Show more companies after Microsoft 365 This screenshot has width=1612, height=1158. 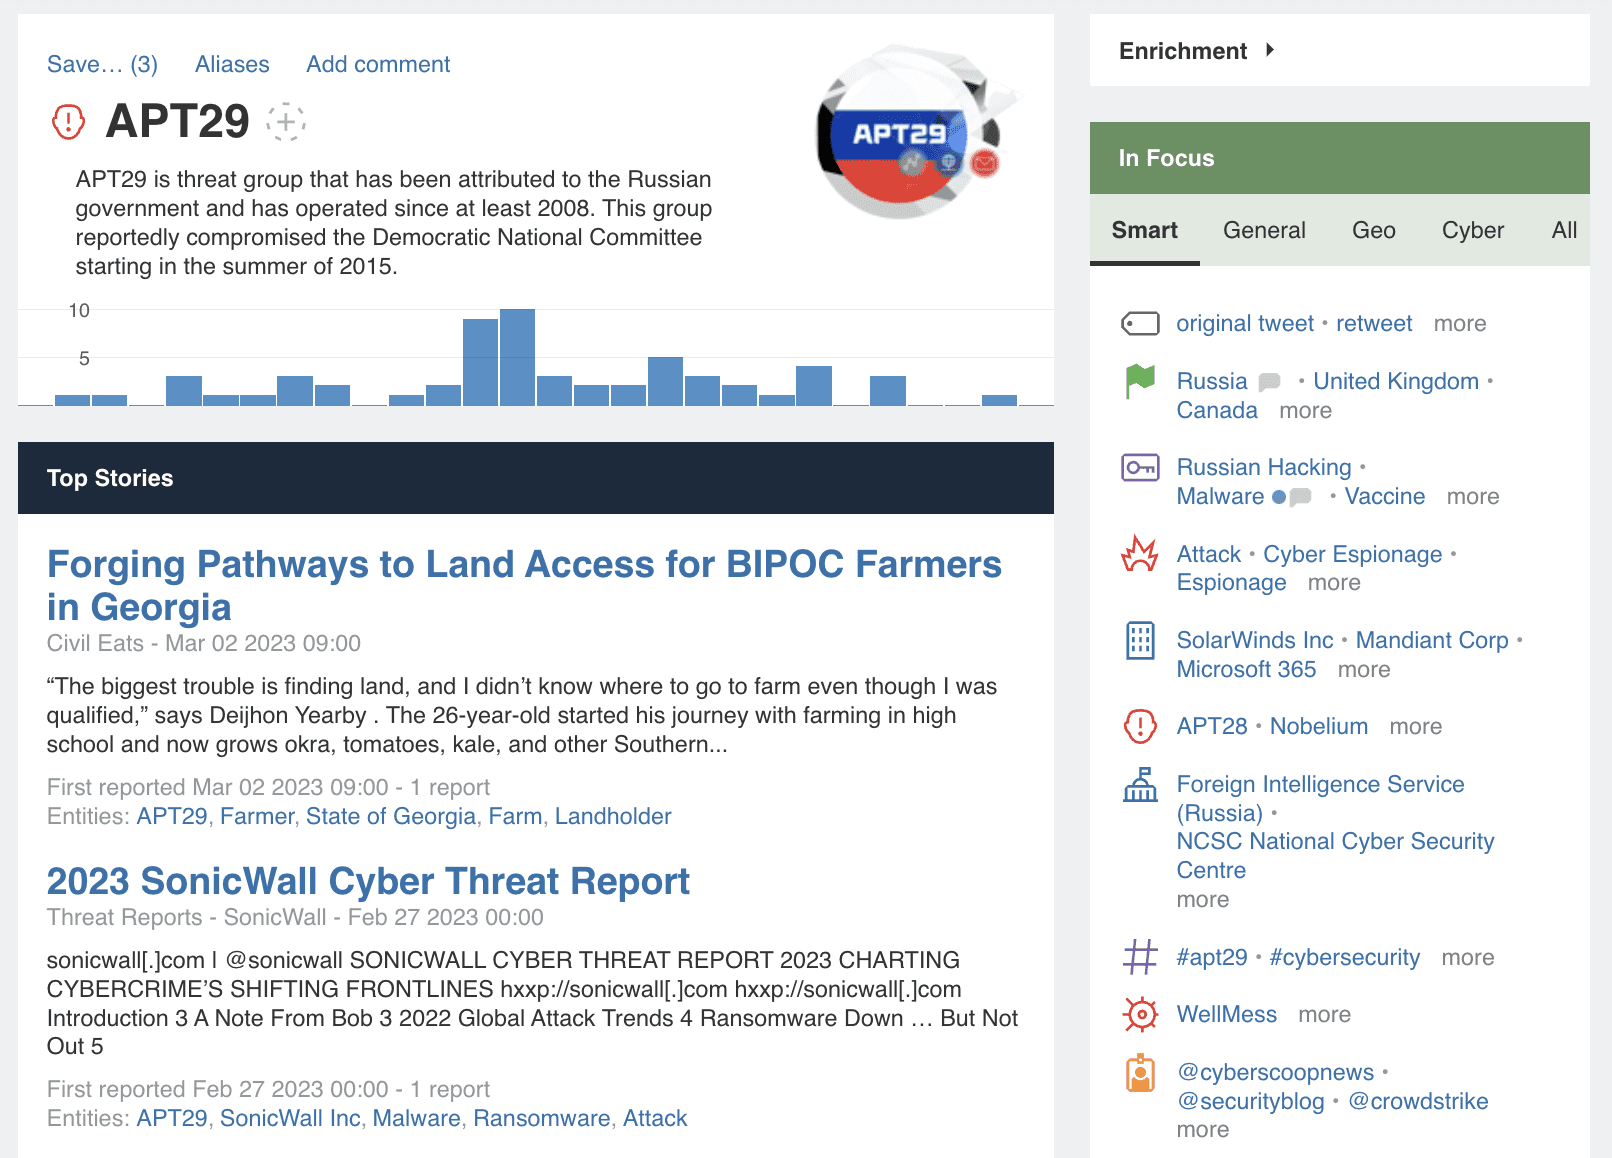[x=1364, y=669]
